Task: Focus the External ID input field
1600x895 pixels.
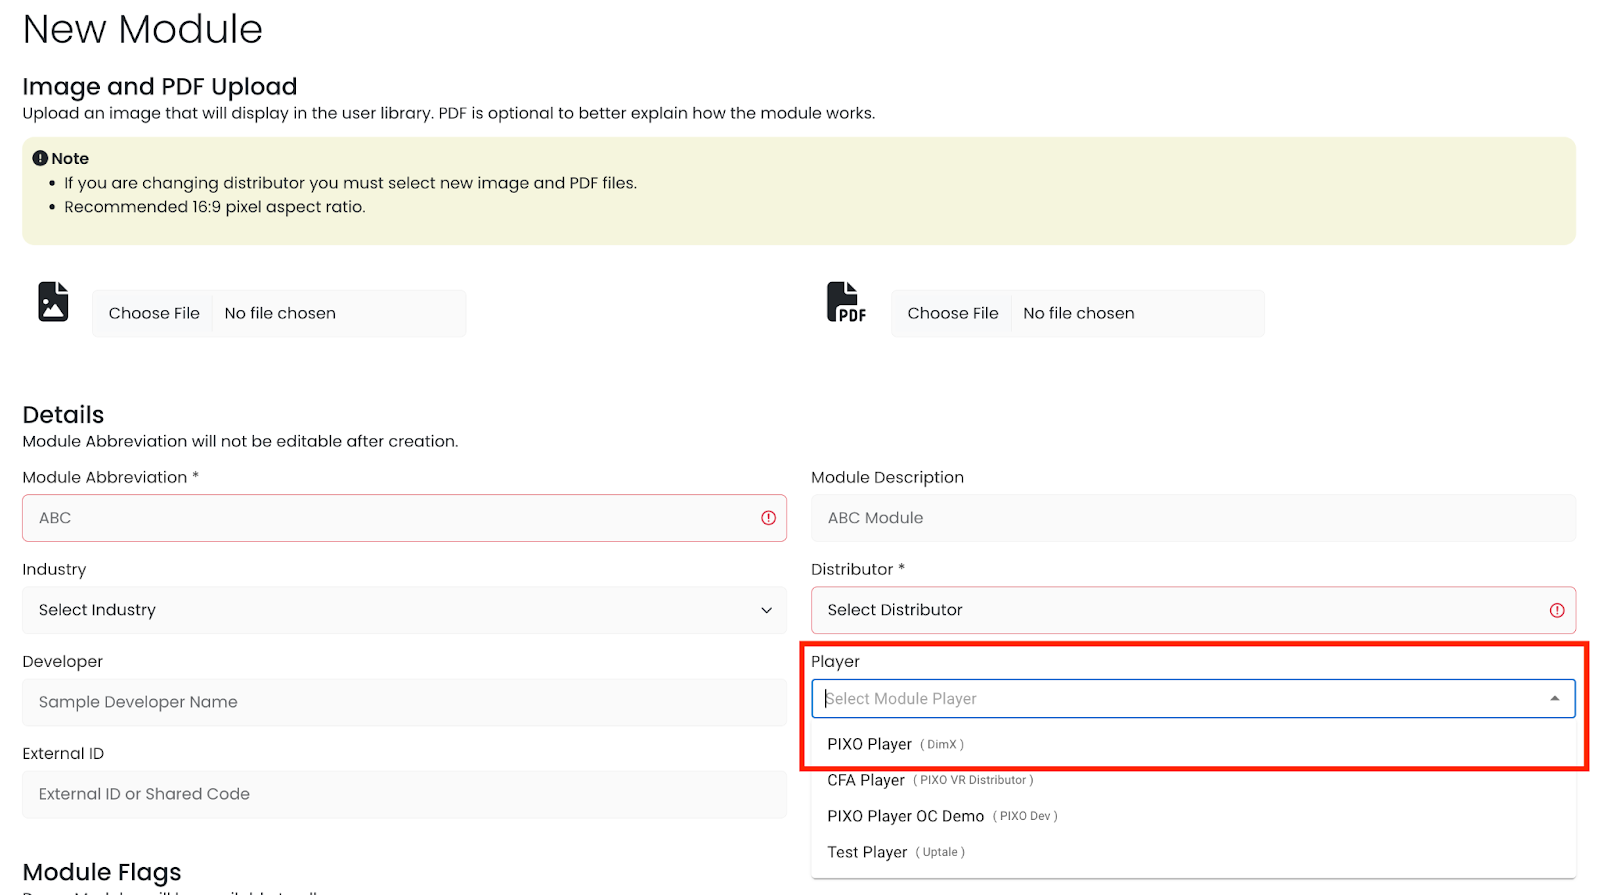Action: [x=404, y=794]
